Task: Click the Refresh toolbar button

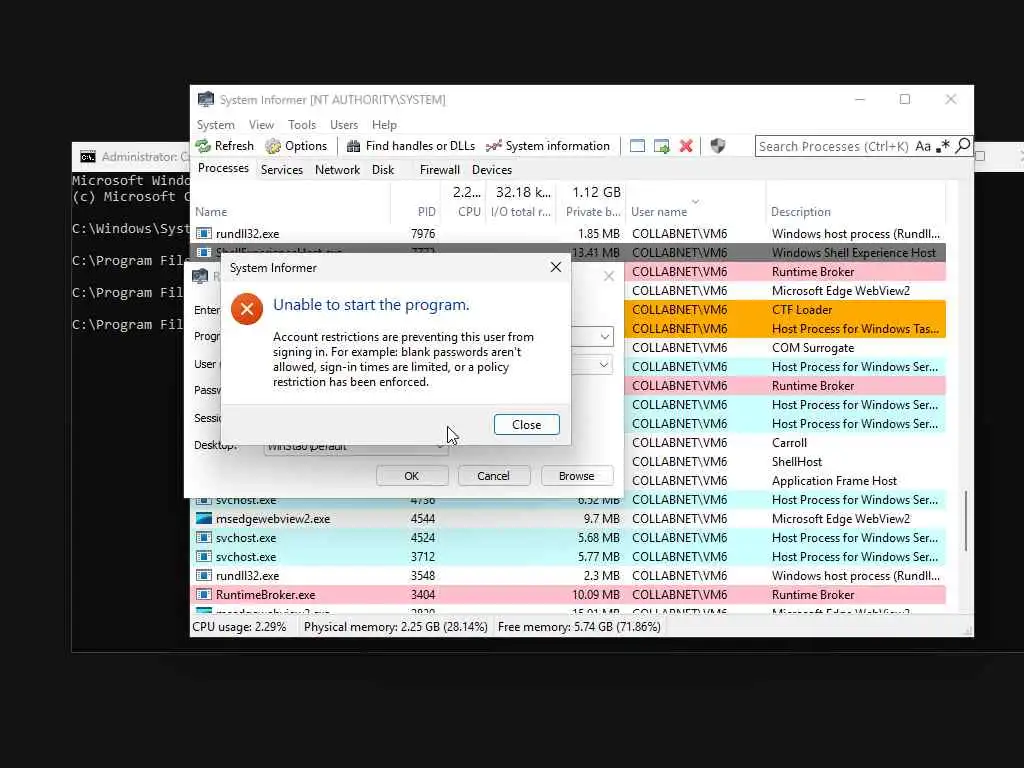Action: tap(225, 146)
